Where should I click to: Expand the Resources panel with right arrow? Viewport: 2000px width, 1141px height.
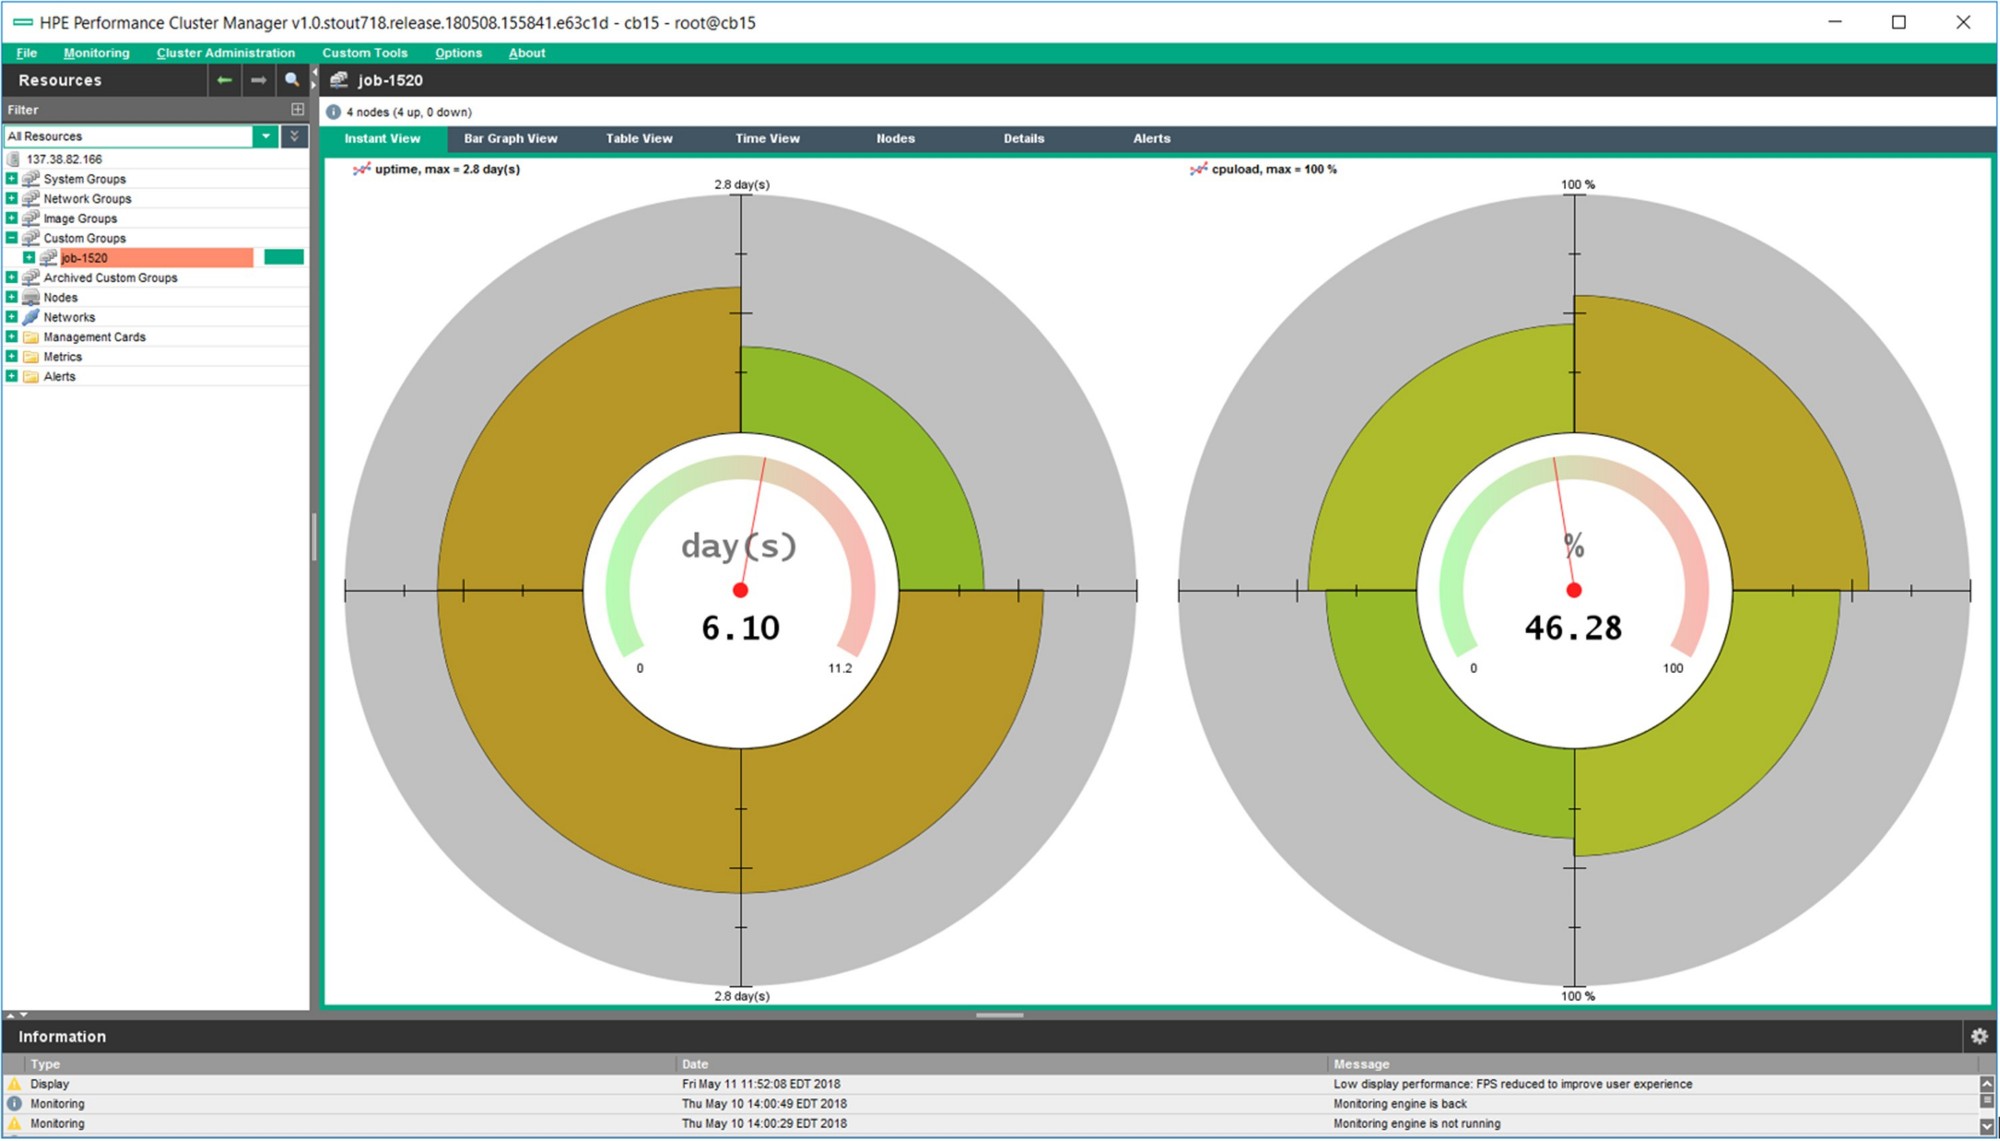tap(314, 86)
